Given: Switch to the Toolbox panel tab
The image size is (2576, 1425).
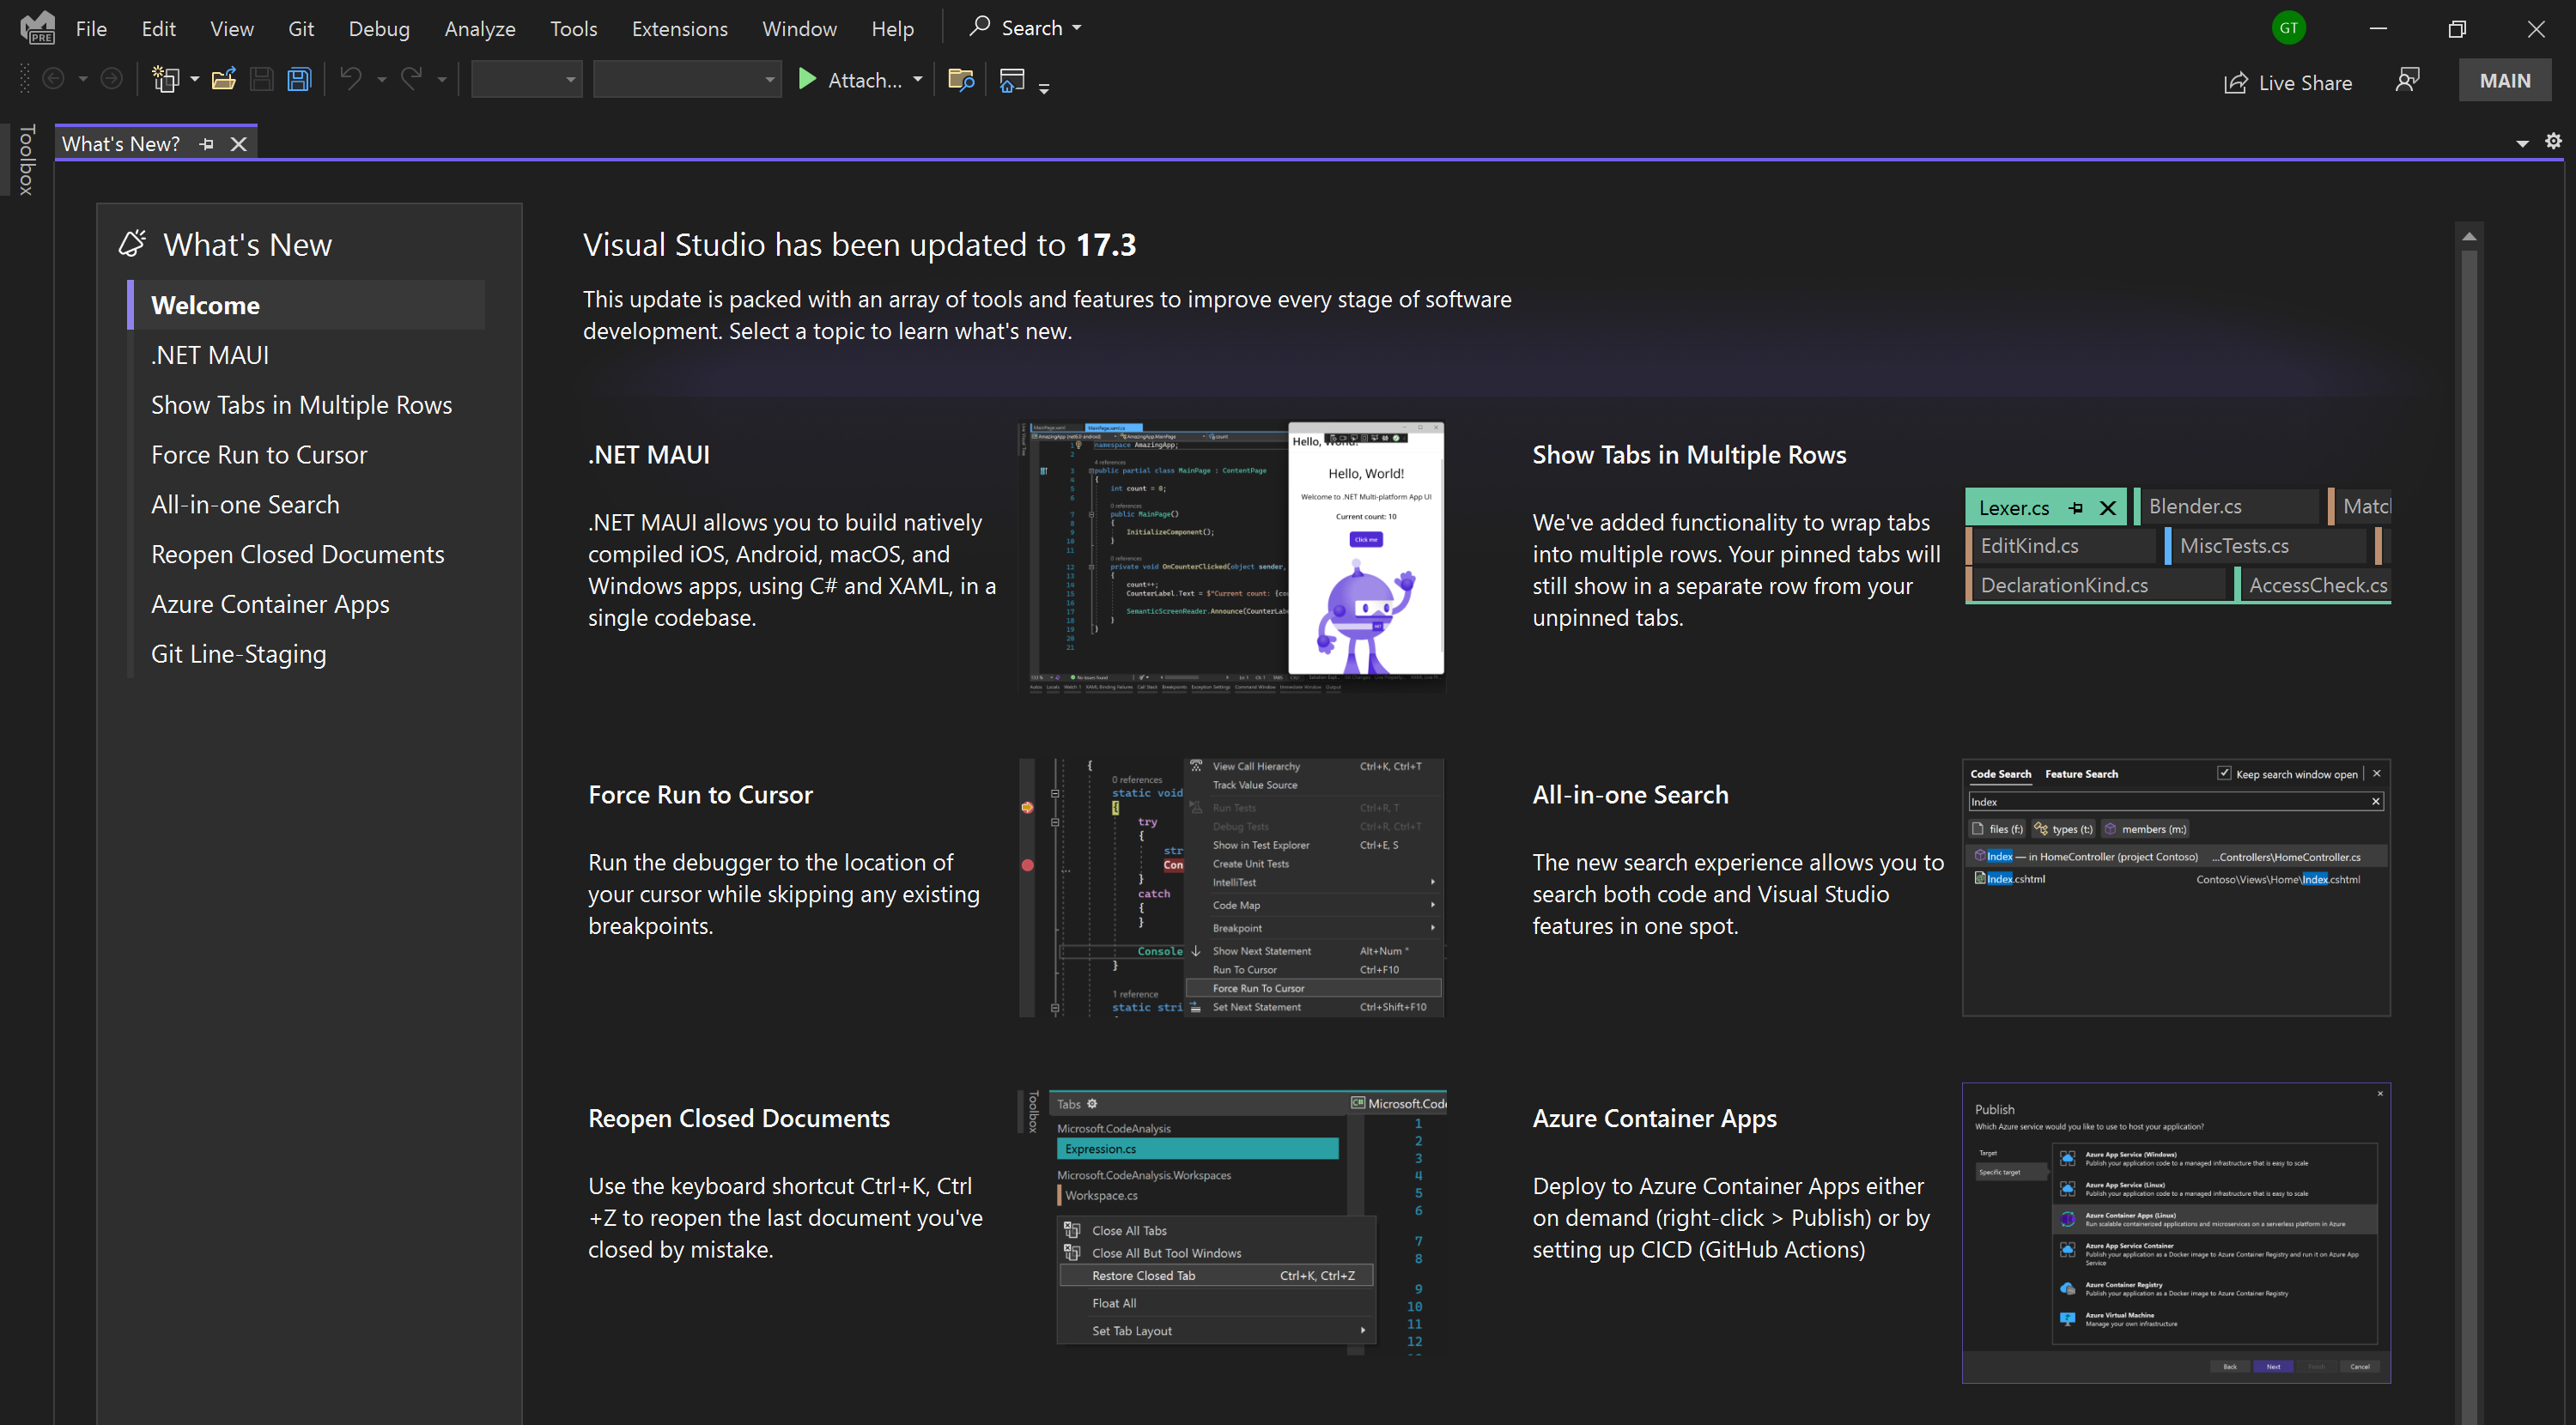Looking at the screenshot, I should 27,160.
